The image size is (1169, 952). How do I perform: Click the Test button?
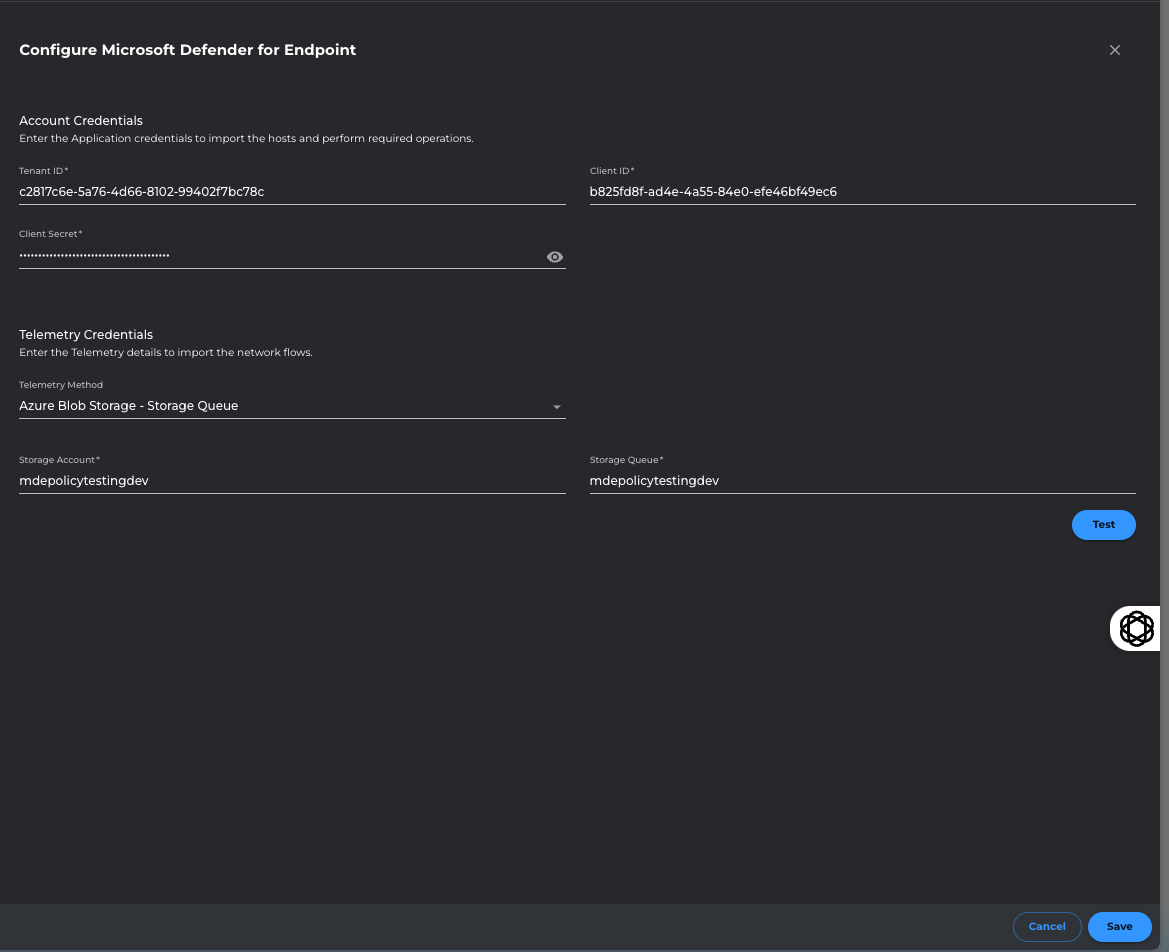coord(1103,525)
